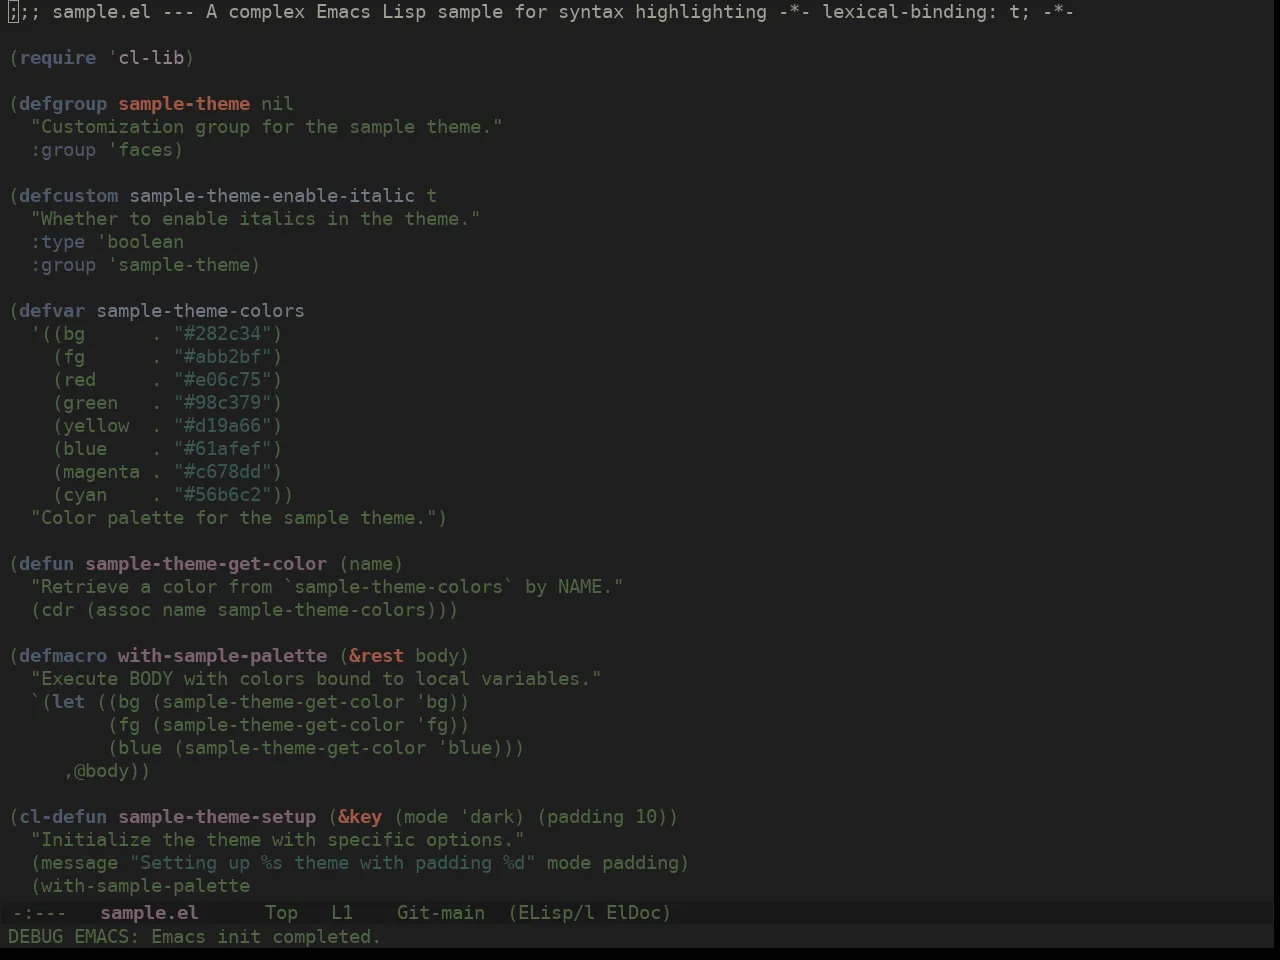
Task: Click the yellow key in color alist
Action: click(96, 426)
